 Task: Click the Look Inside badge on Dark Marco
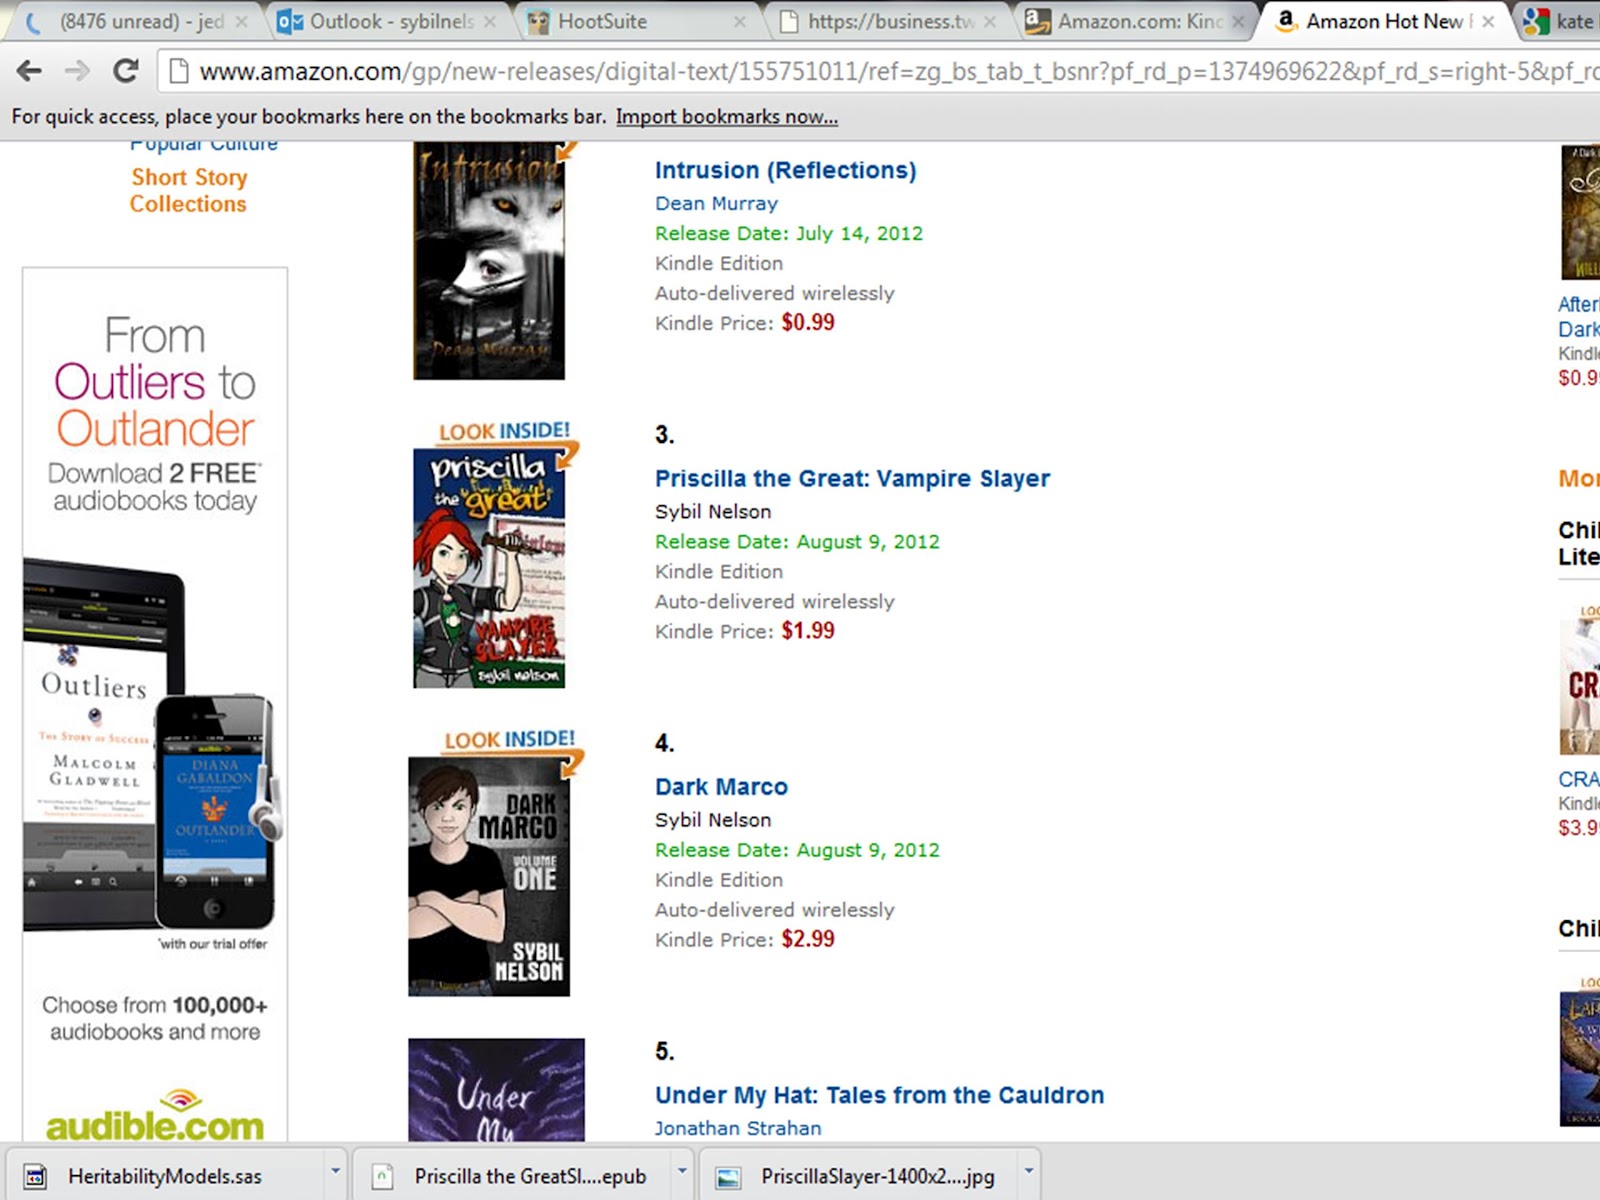[x=510, y=740]
